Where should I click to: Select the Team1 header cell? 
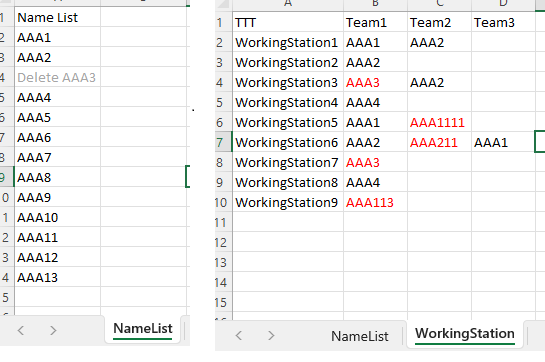[x=375, y=22]
